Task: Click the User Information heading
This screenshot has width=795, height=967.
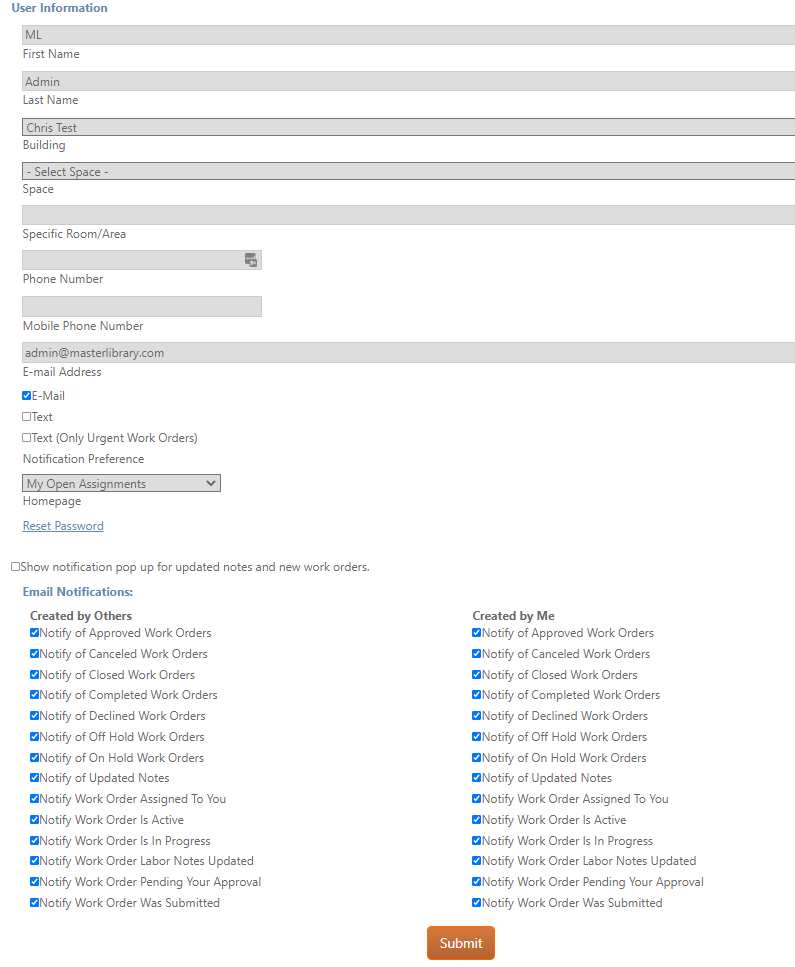Action: click(59, 8)
